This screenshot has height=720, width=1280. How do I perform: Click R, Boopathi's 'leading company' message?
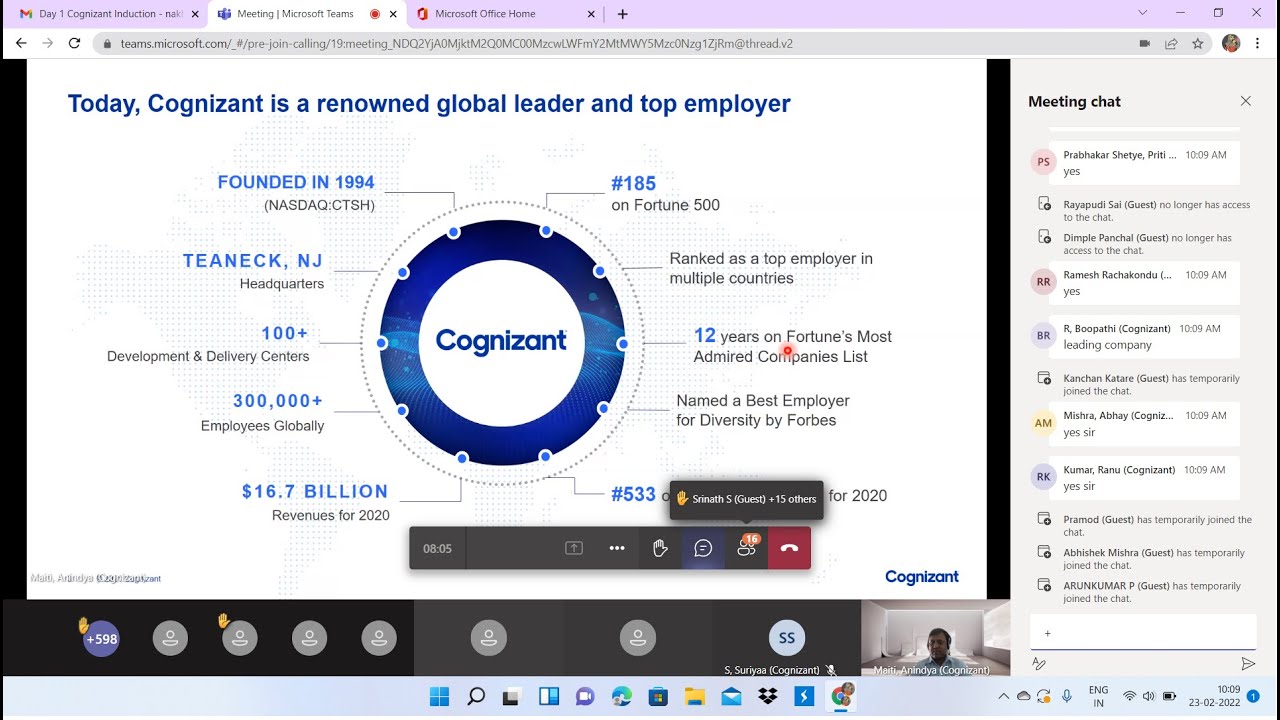coord(1107,345)
